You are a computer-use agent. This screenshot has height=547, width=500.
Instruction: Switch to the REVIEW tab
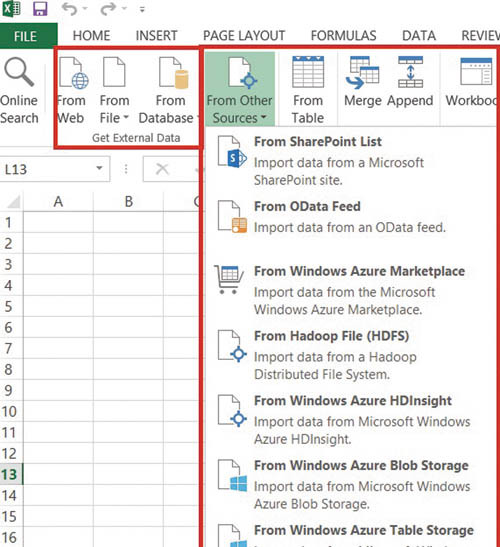(x=480, y=36)
